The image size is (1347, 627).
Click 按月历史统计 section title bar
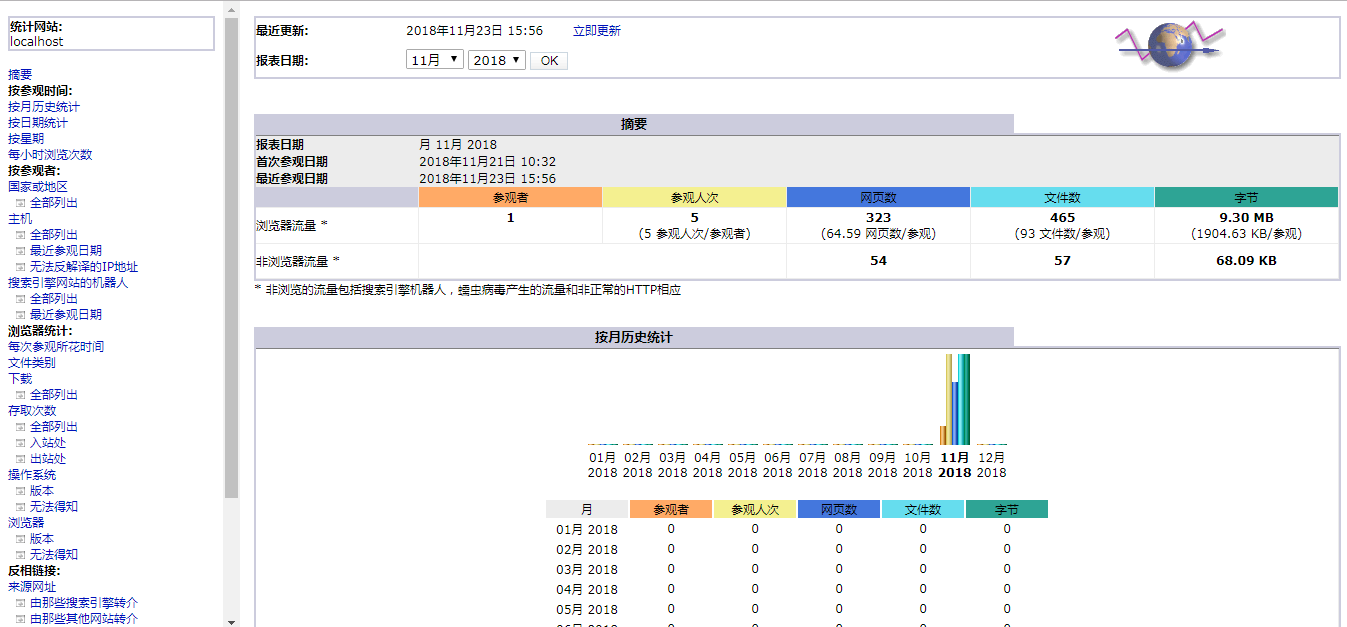(634, 337)
